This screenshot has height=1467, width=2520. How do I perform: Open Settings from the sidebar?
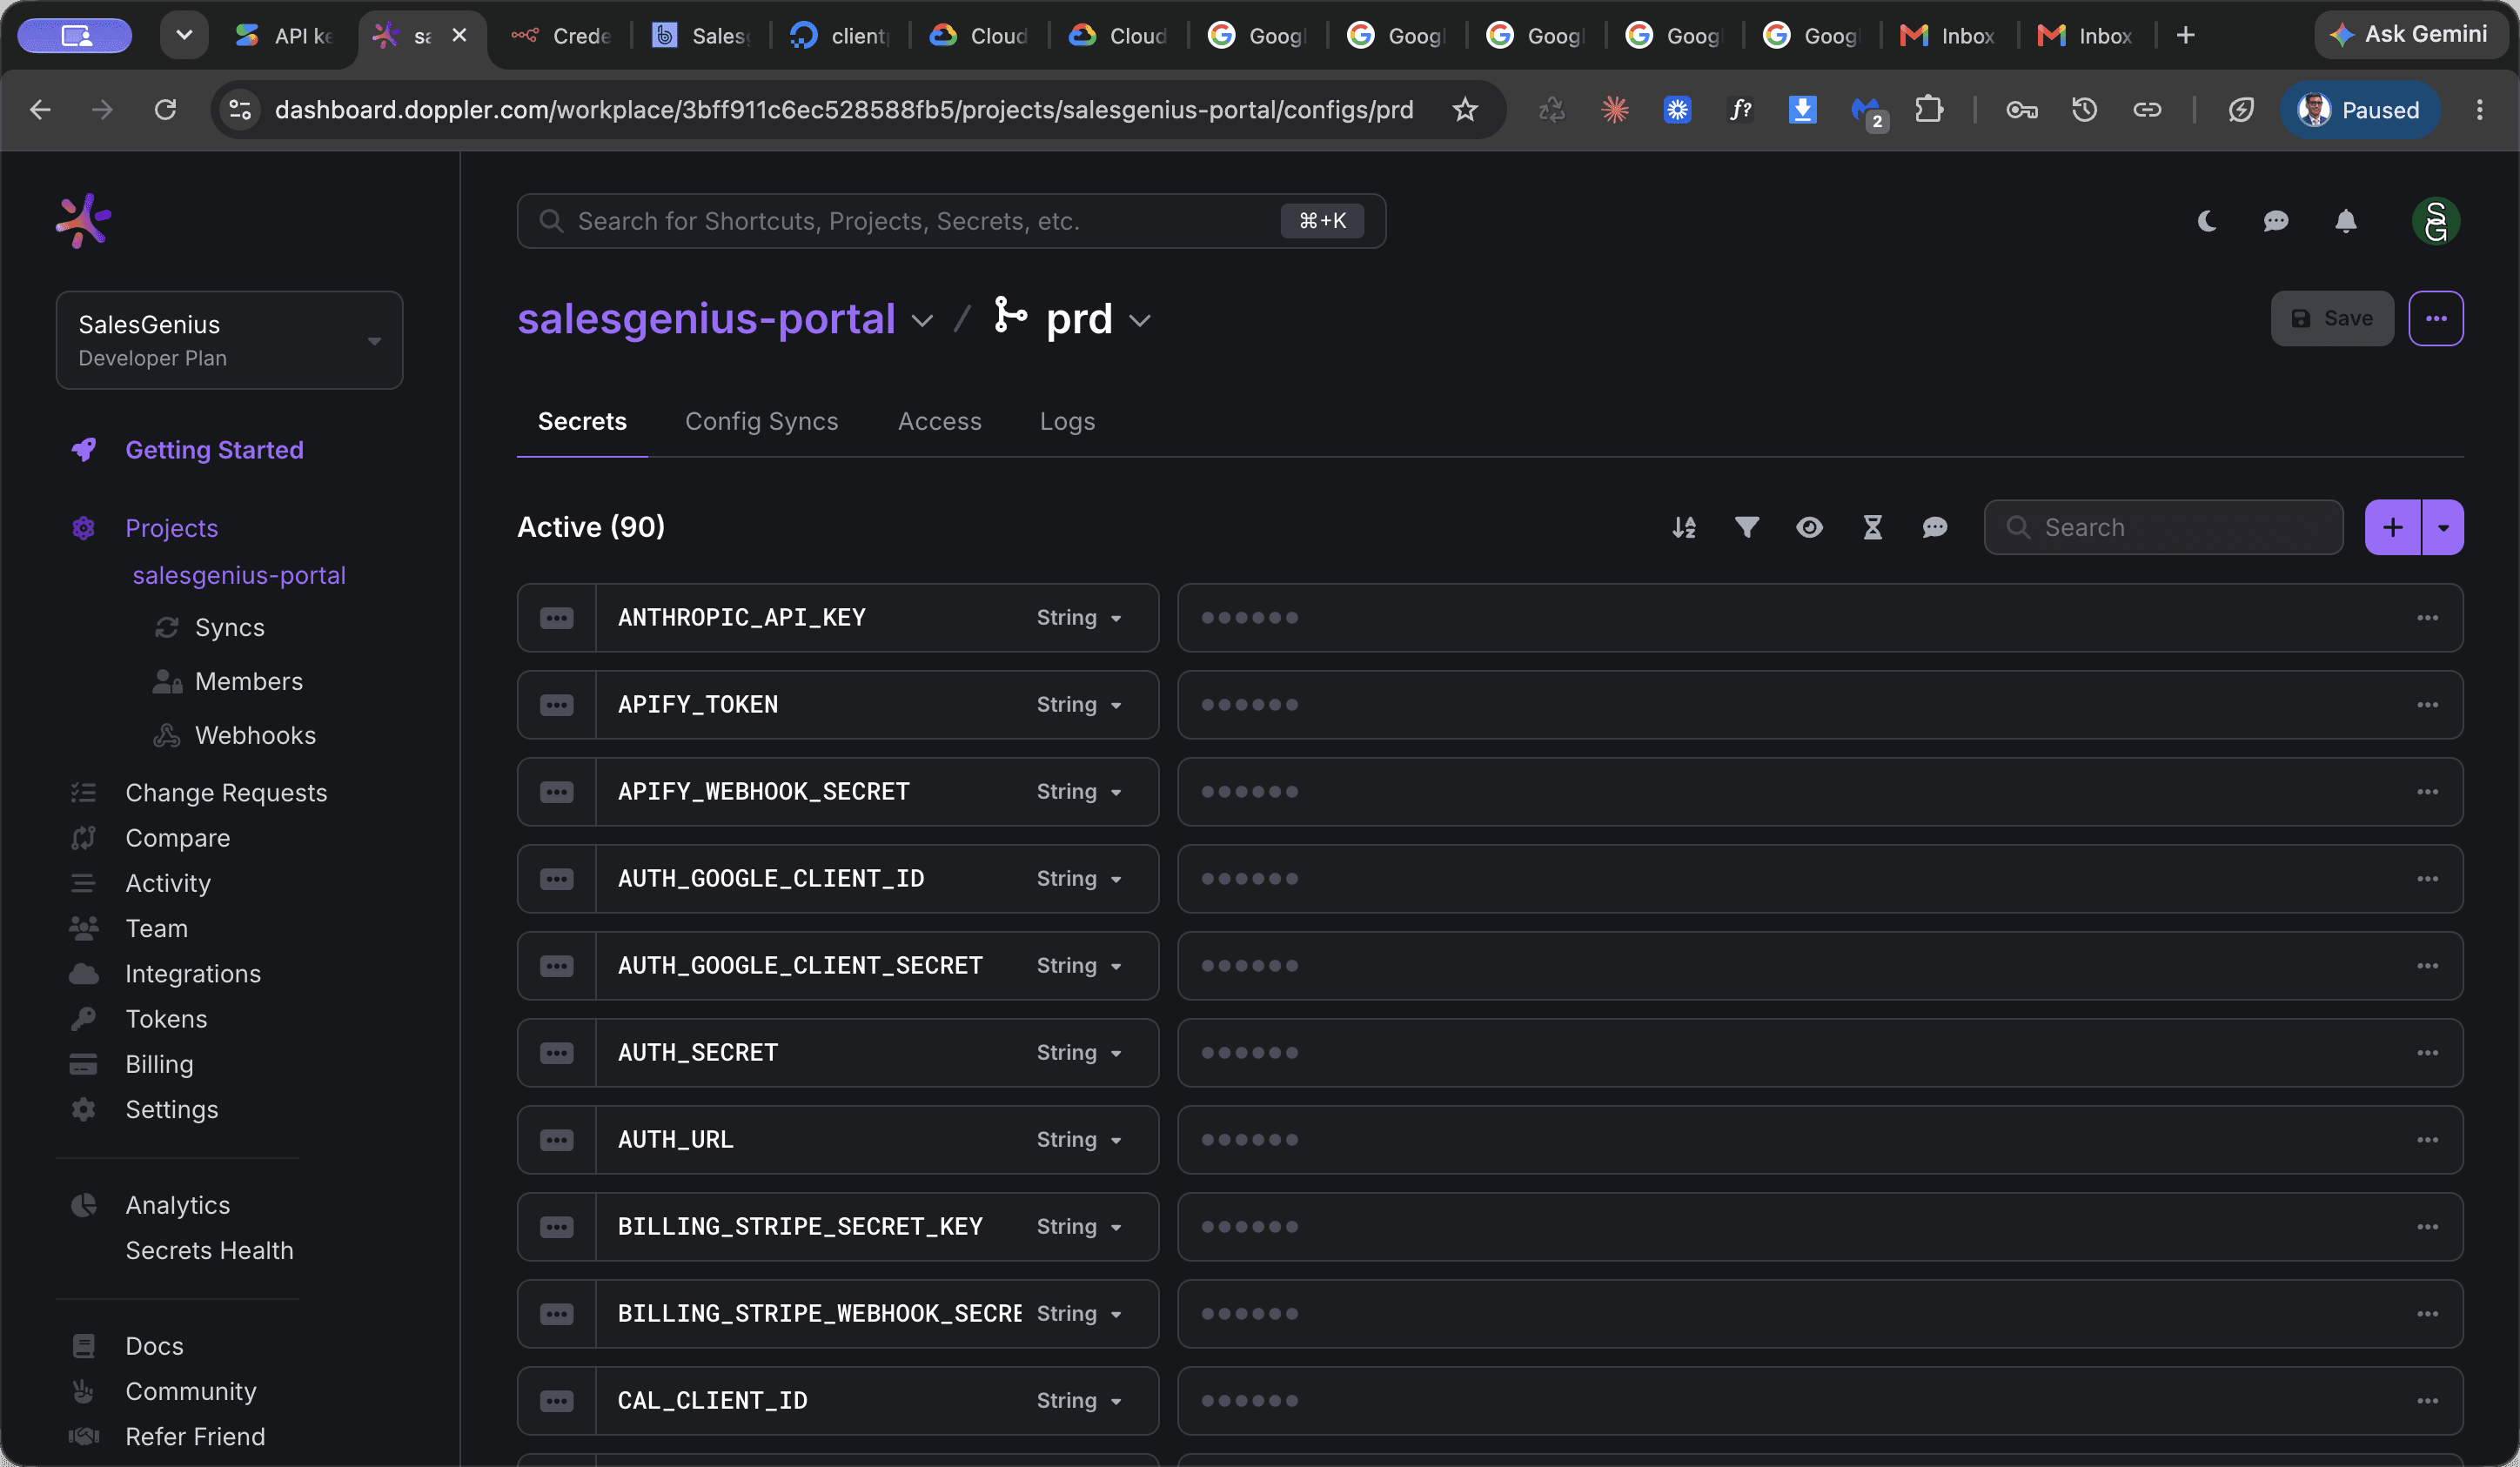click(x=171, y=1109)
